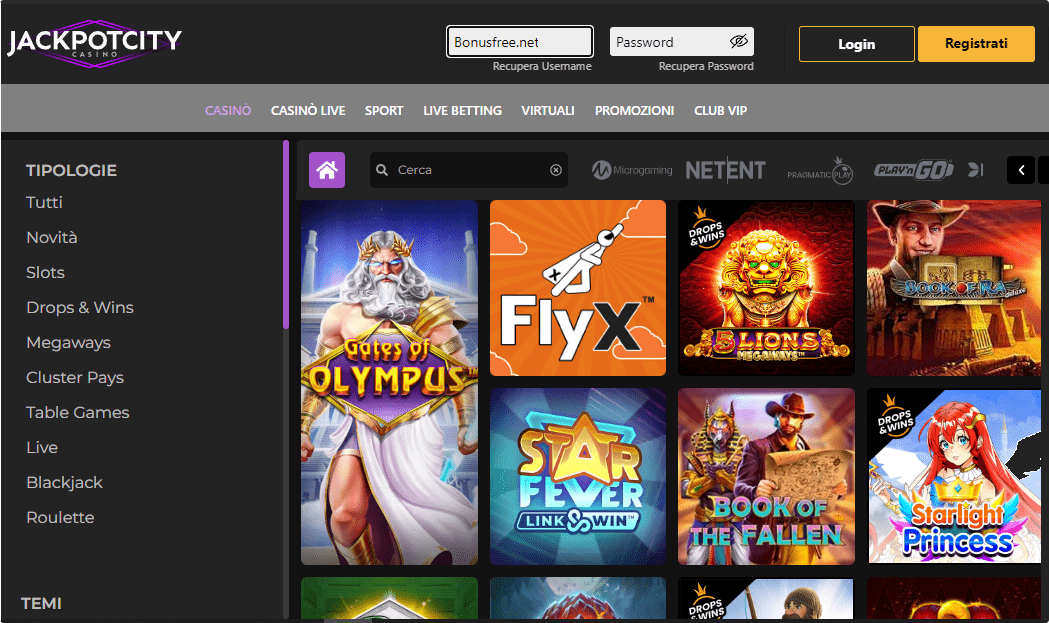Open the Club VIP page
The height and width of the screenshot is (623, 1049).
[x=721, y=110]
